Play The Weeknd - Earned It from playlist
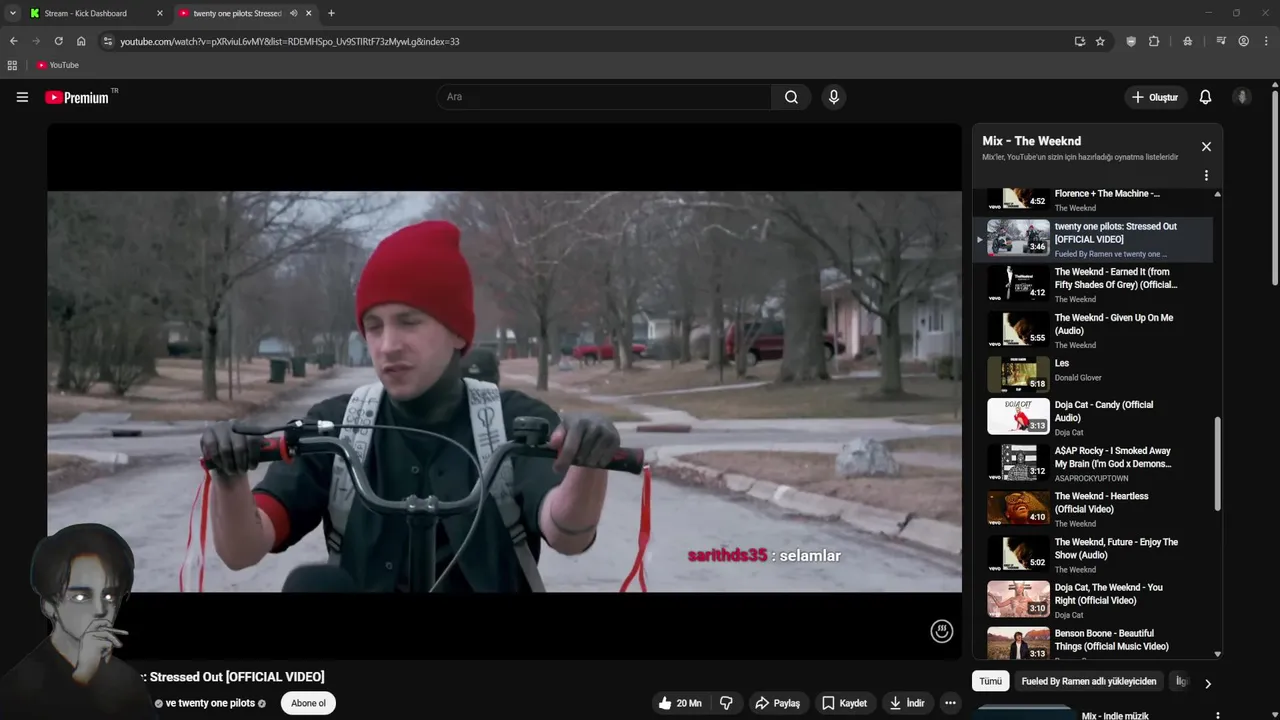Image resolution: width=1280 pixels, height=720 pixels. point(1095,285)
